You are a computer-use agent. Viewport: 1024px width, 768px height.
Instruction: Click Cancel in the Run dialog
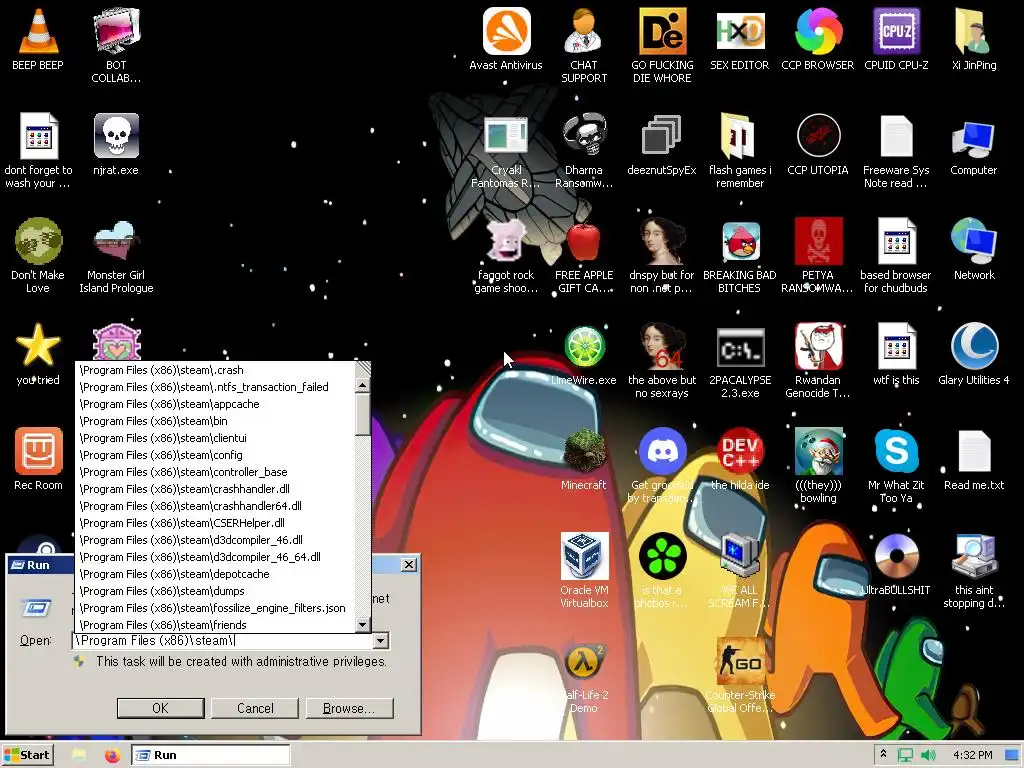coord(255,709)
